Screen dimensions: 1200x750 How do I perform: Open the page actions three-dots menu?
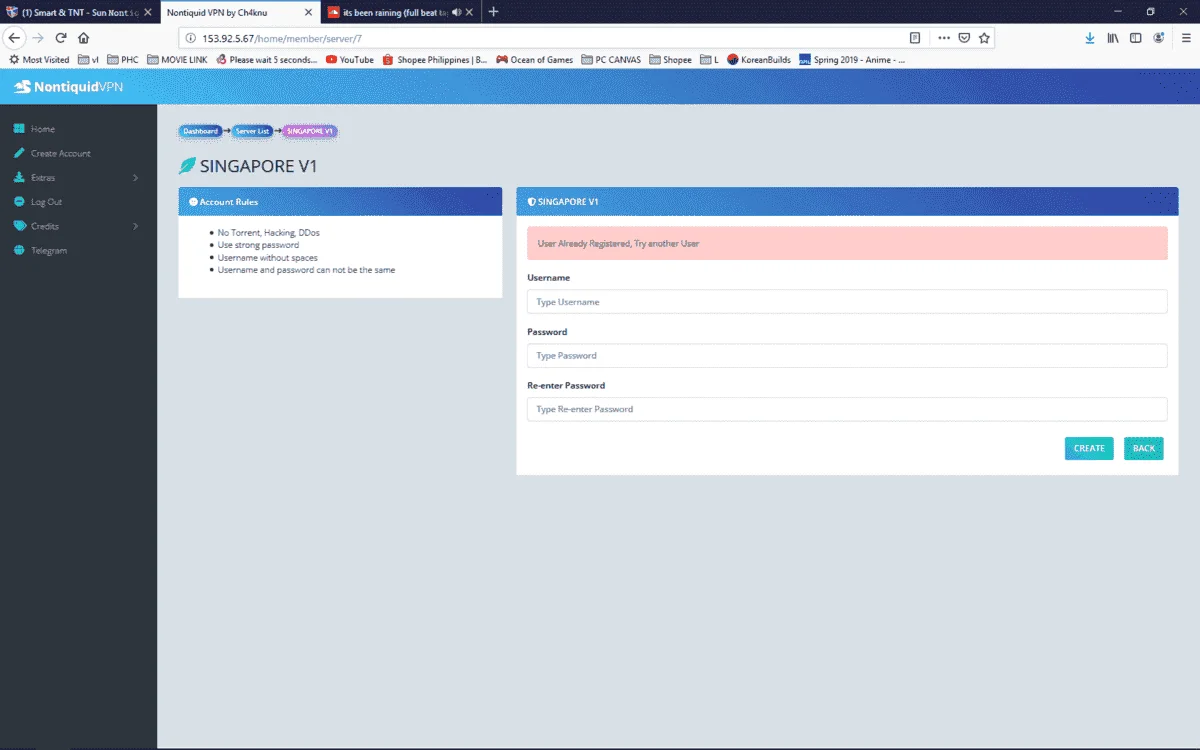pyautogui.click(x=944, y=38)
